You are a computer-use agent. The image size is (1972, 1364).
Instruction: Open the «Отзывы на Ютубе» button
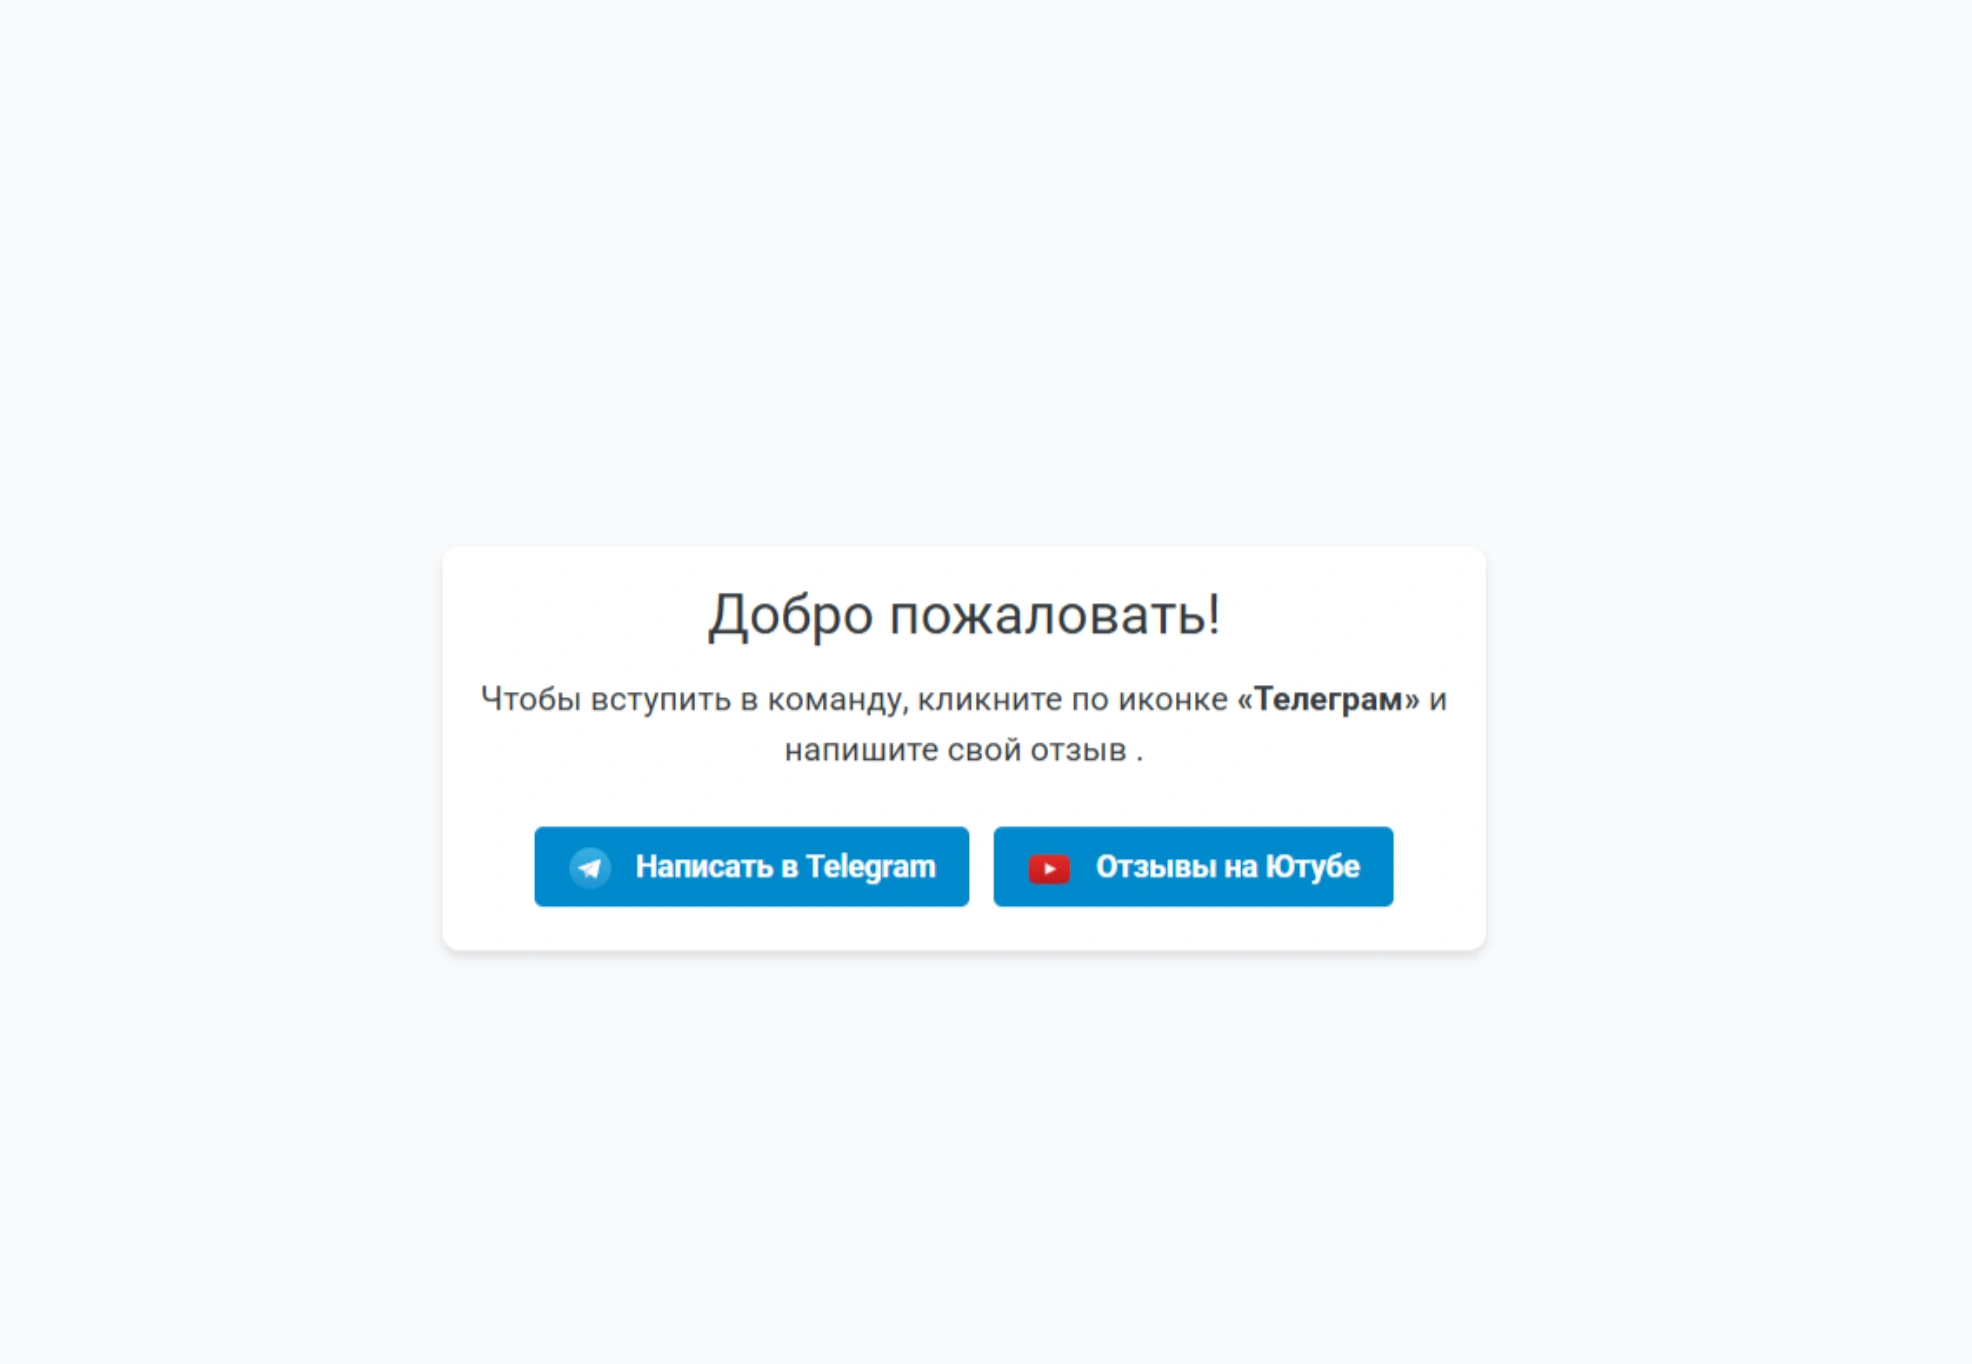(x=1193, y=866)
